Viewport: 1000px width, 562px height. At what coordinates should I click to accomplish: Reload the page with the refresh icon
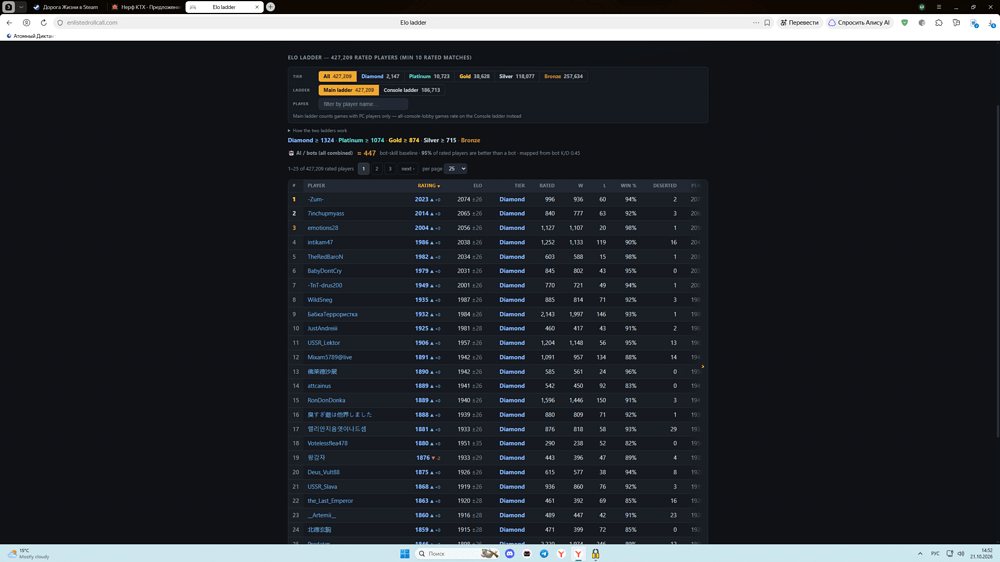click(x=43, y=22)
